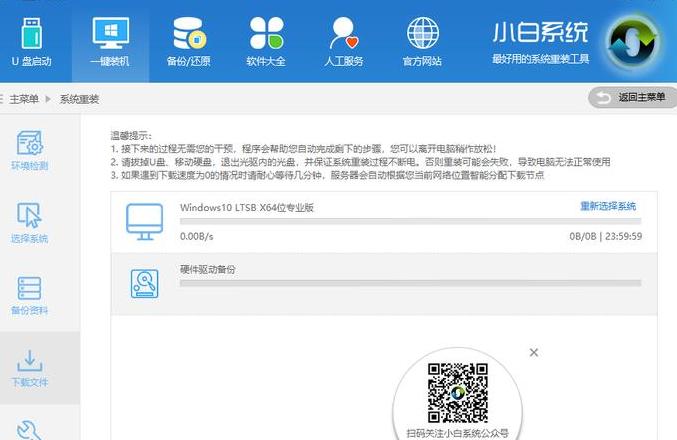The height and width of the screenshot is (440, 677).
Task: Select the 一键装机 tab
Action: 110,42
